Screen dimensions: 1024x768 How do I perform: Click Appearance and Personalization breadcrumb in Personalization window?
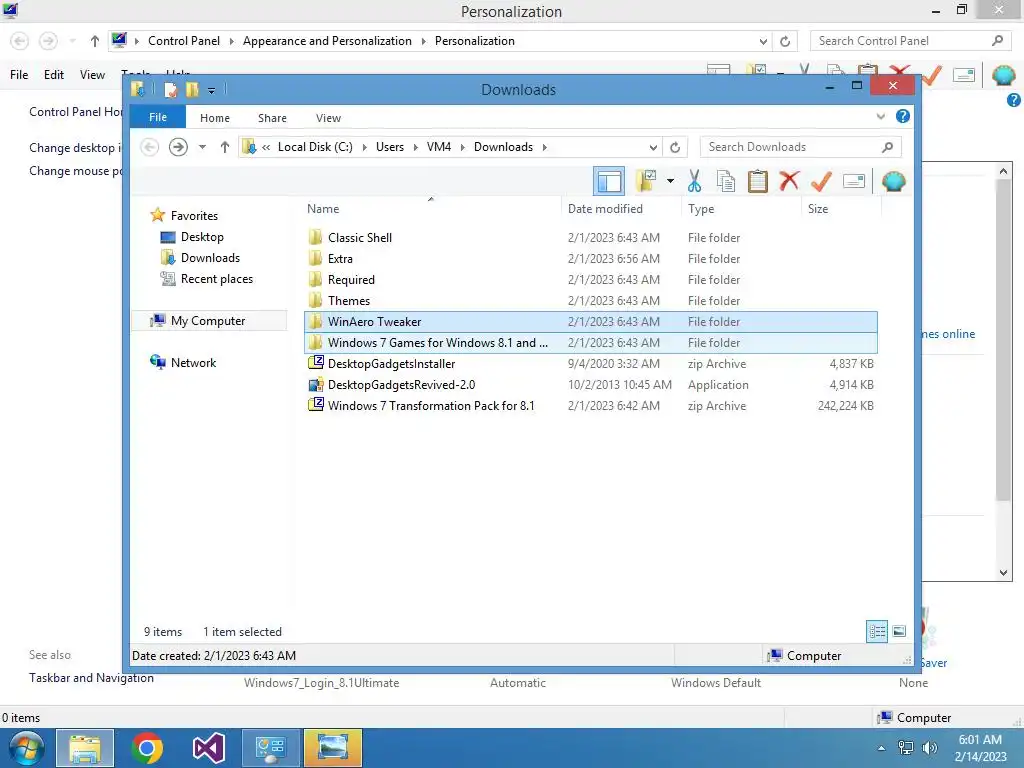coord(327,40)
